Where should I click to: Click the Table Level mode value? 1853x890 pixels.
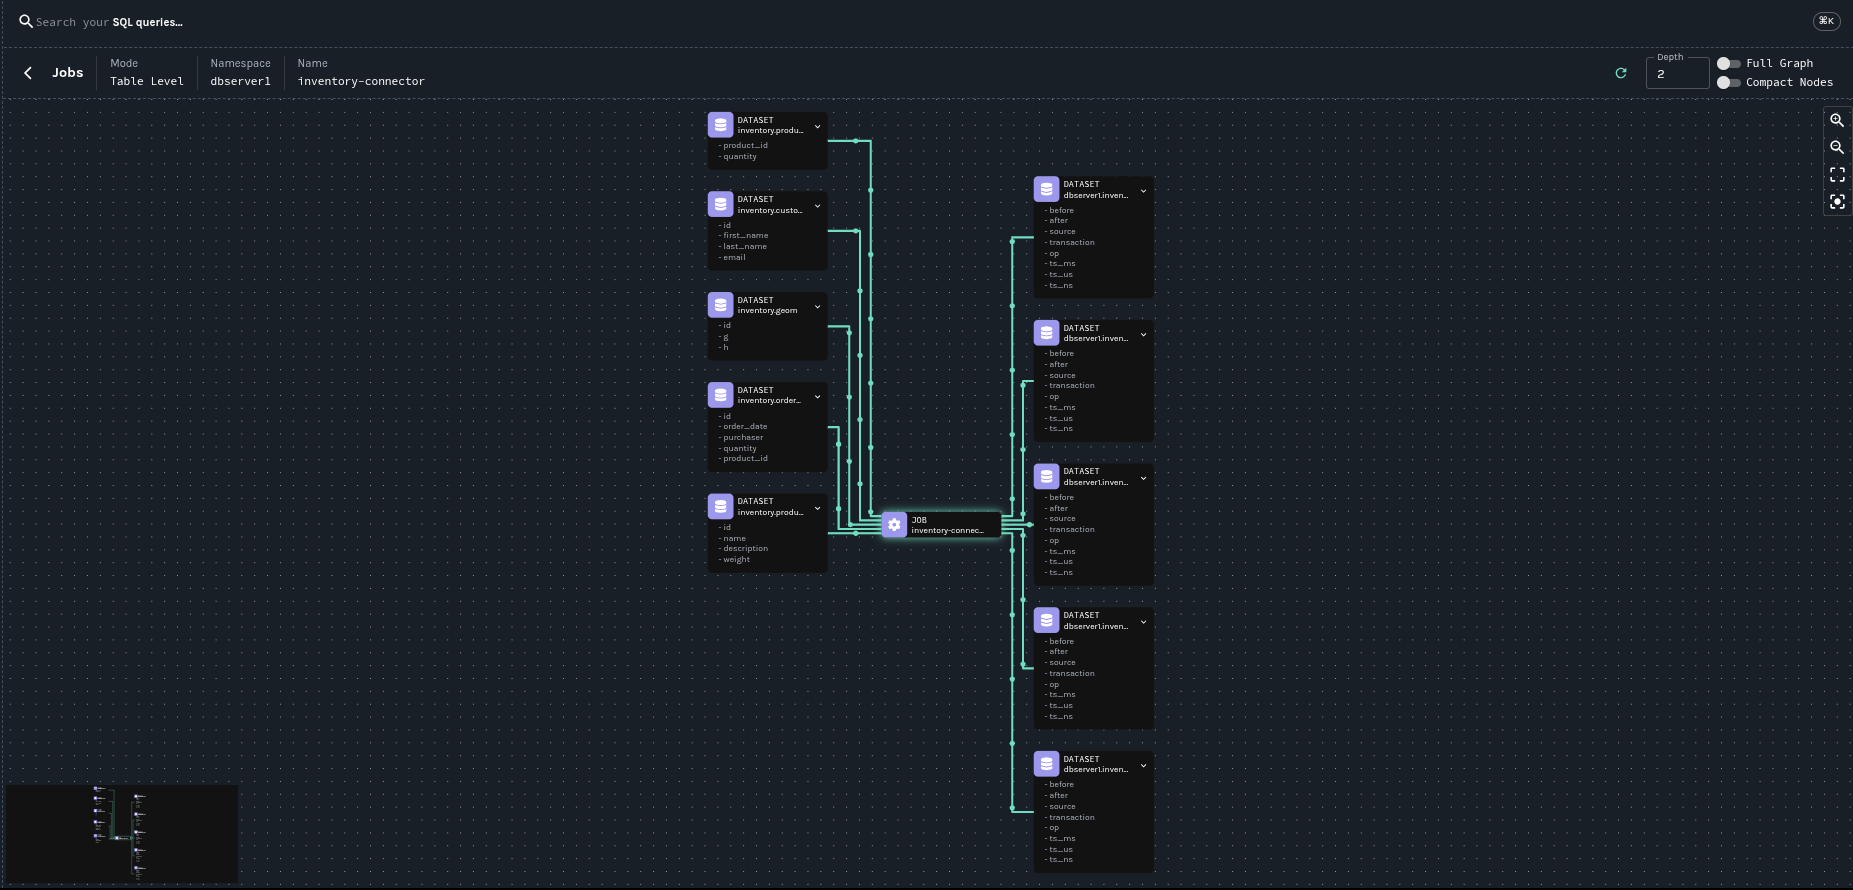coord(147,81)
